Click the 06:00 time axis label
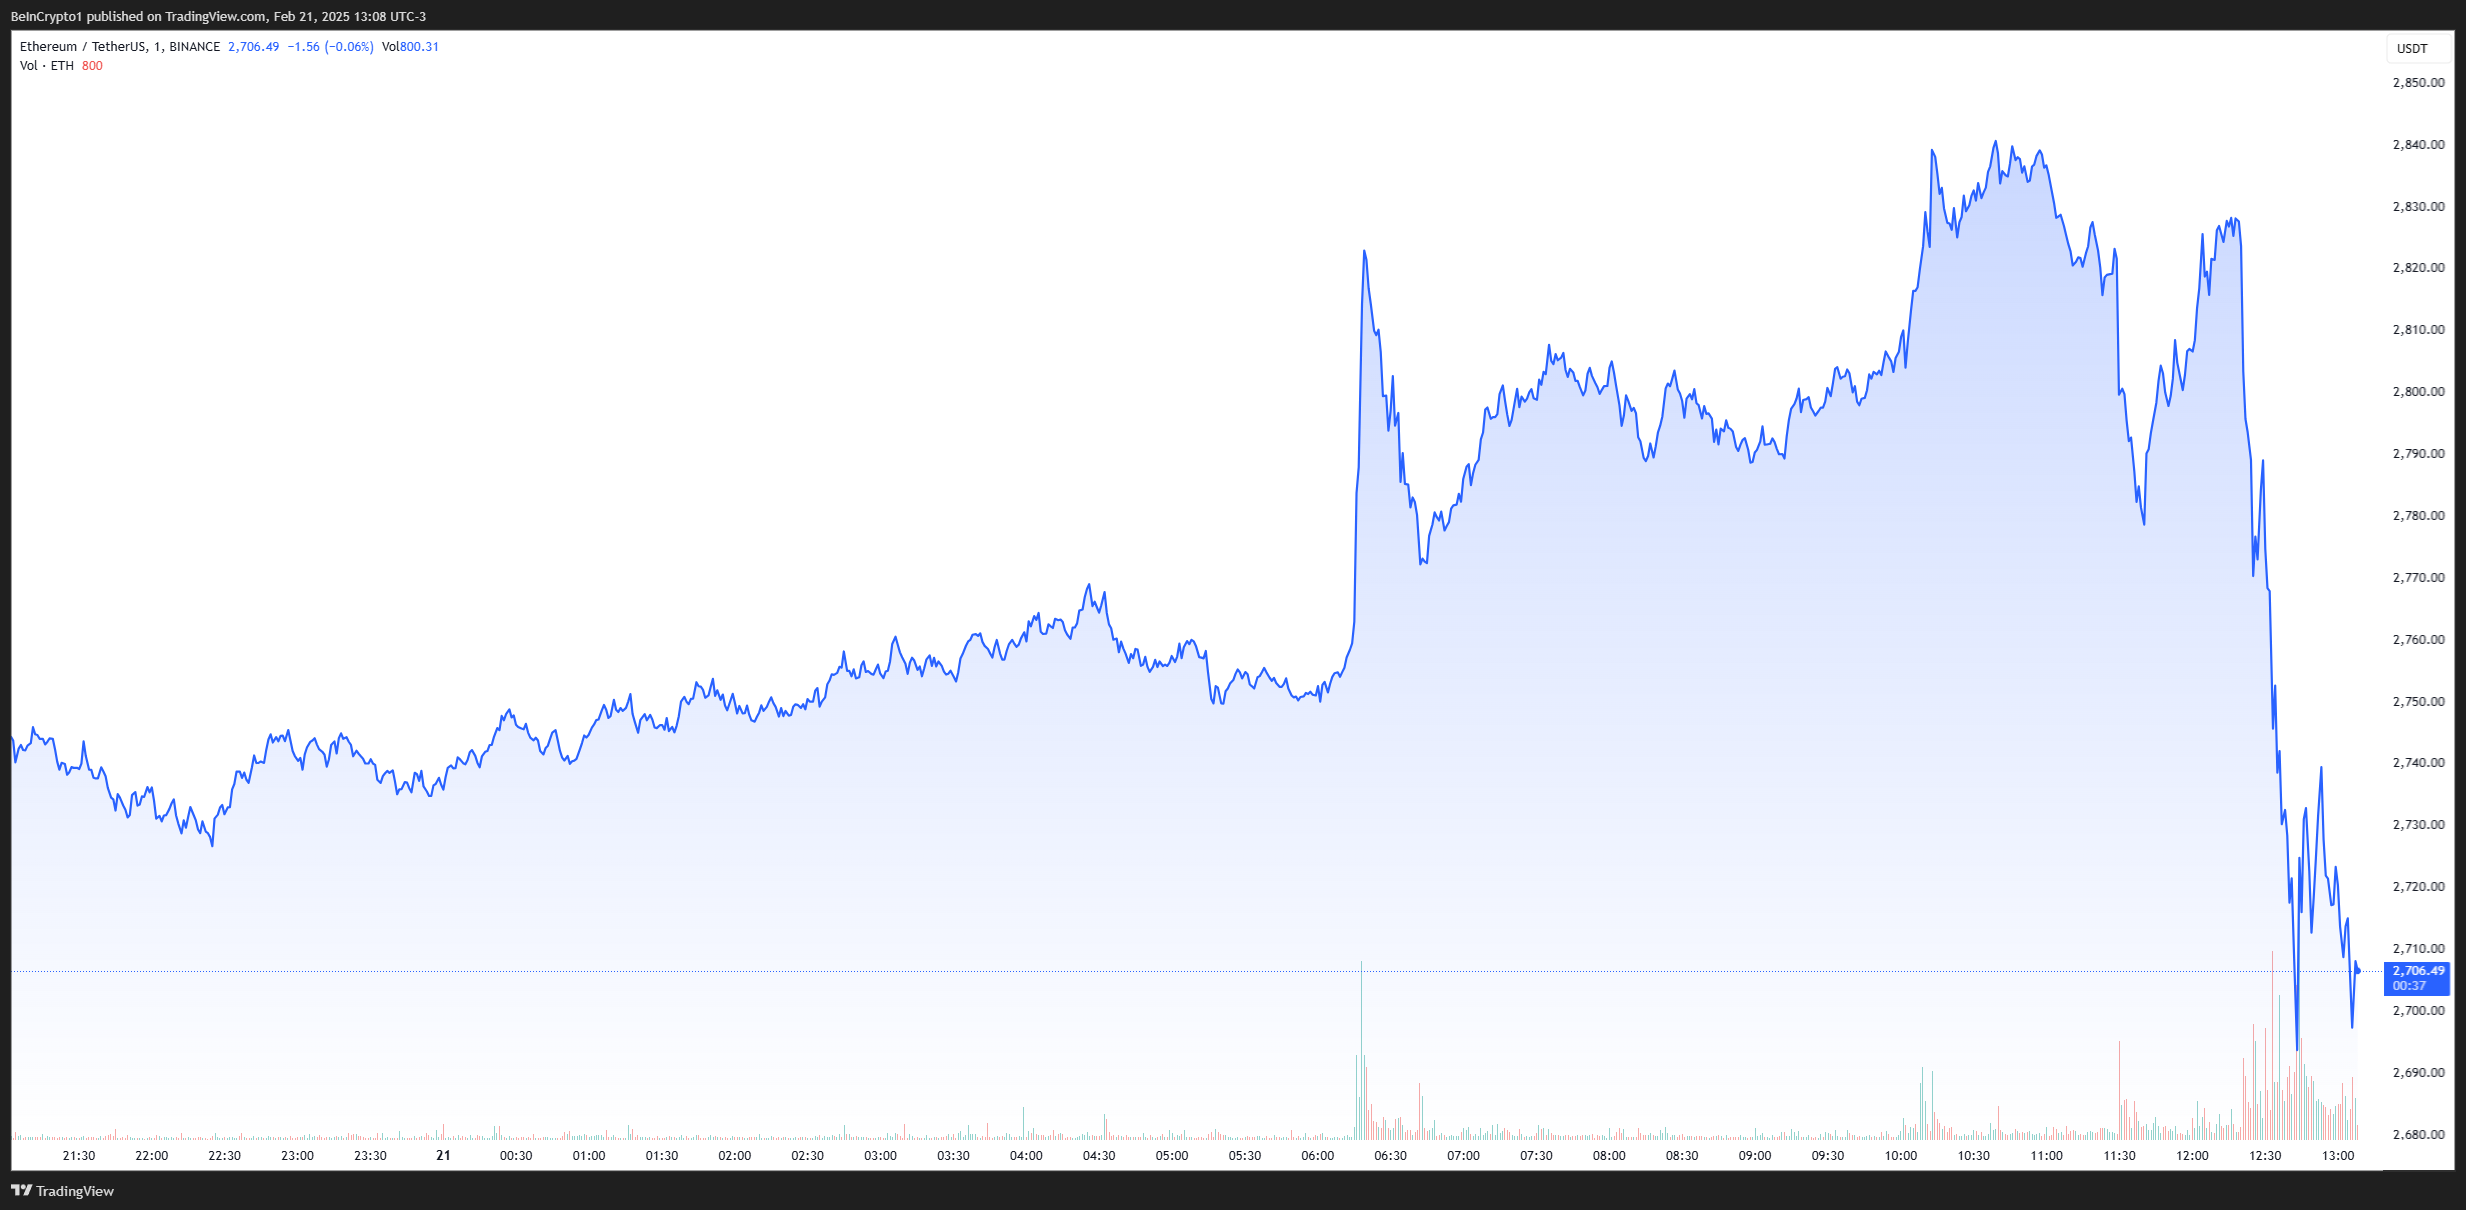Viewport: 2466px width, 1210px height. [1317, 1156]
